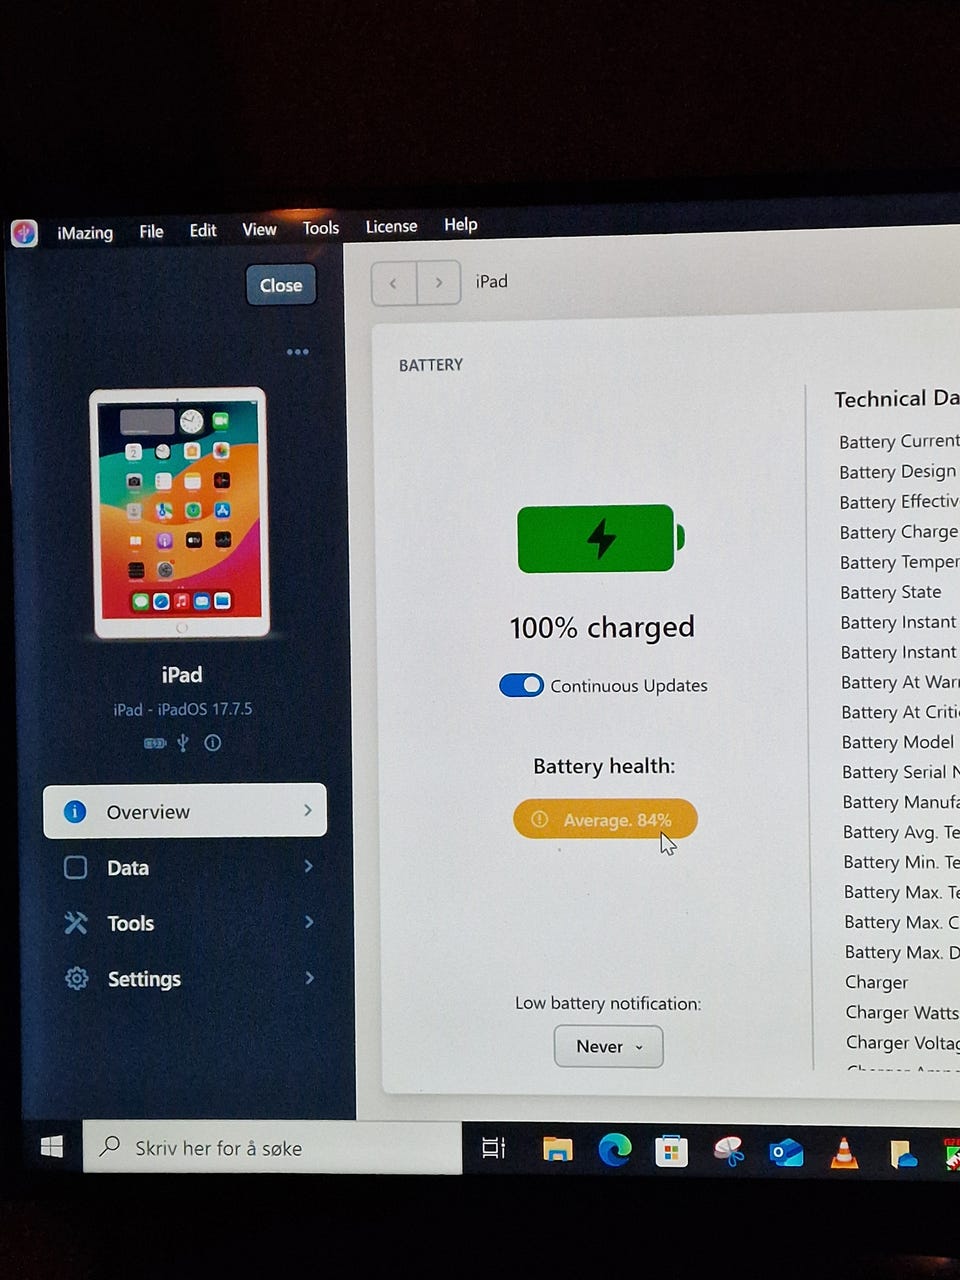Click the iPad - iPadOS 17.7.5 text
The width and height of the screenshot is (960, 1280).
(x=182, y=709)
